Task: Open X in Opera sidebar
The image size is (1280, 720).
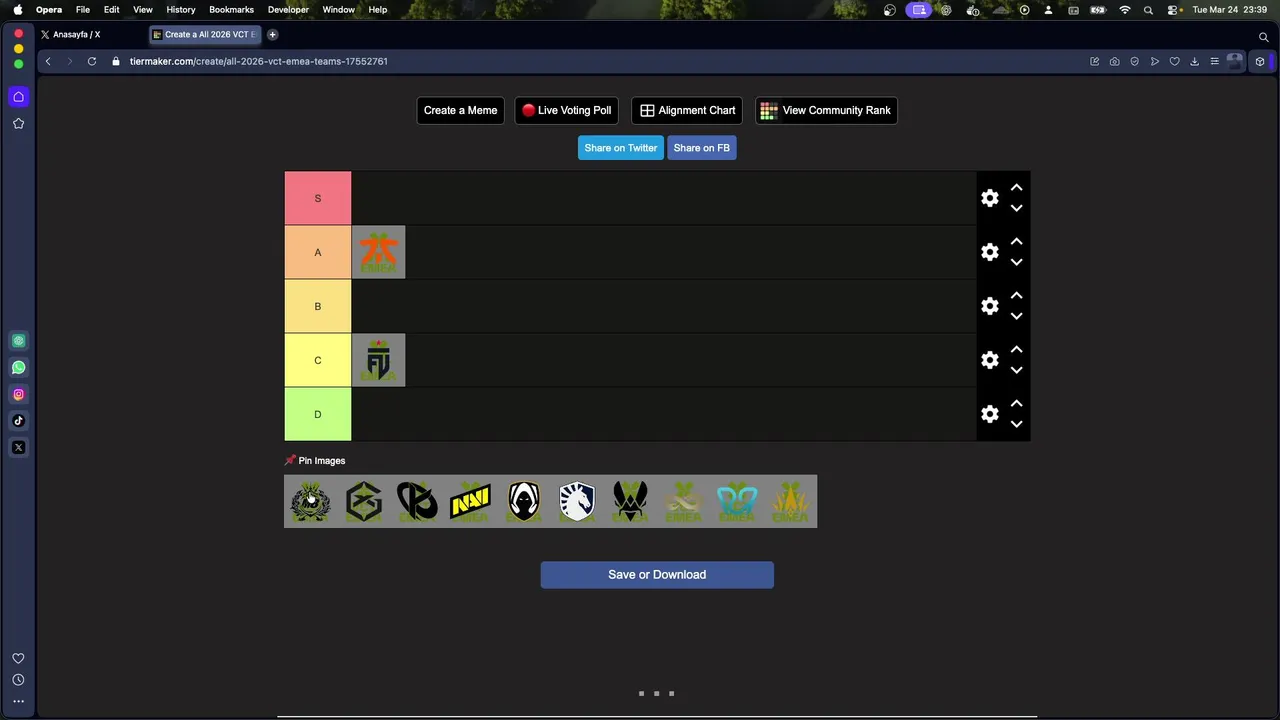Action: click(x=18, y=447)
